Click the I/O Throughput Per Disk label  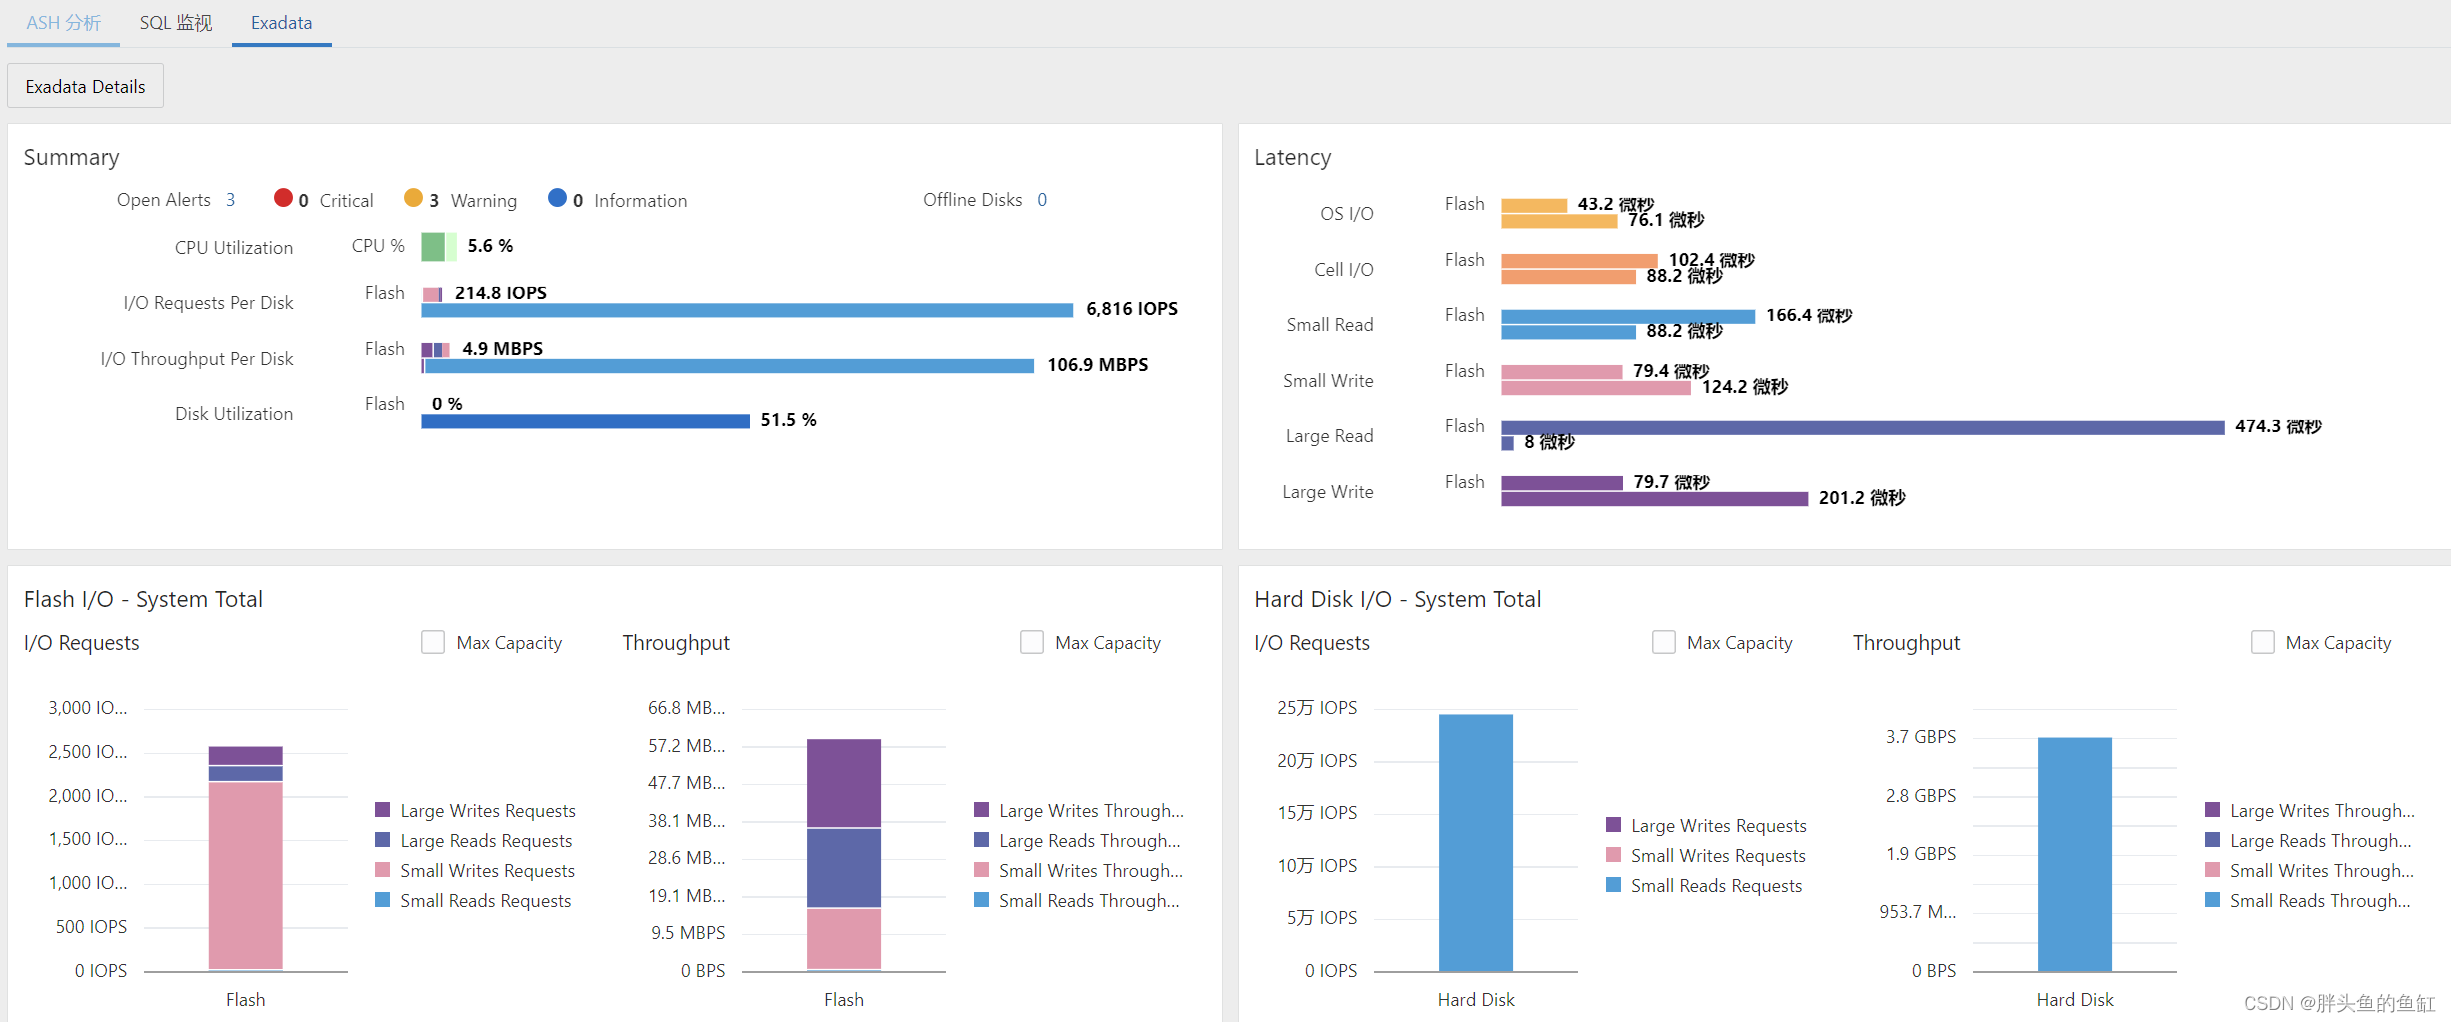point(197,359)
